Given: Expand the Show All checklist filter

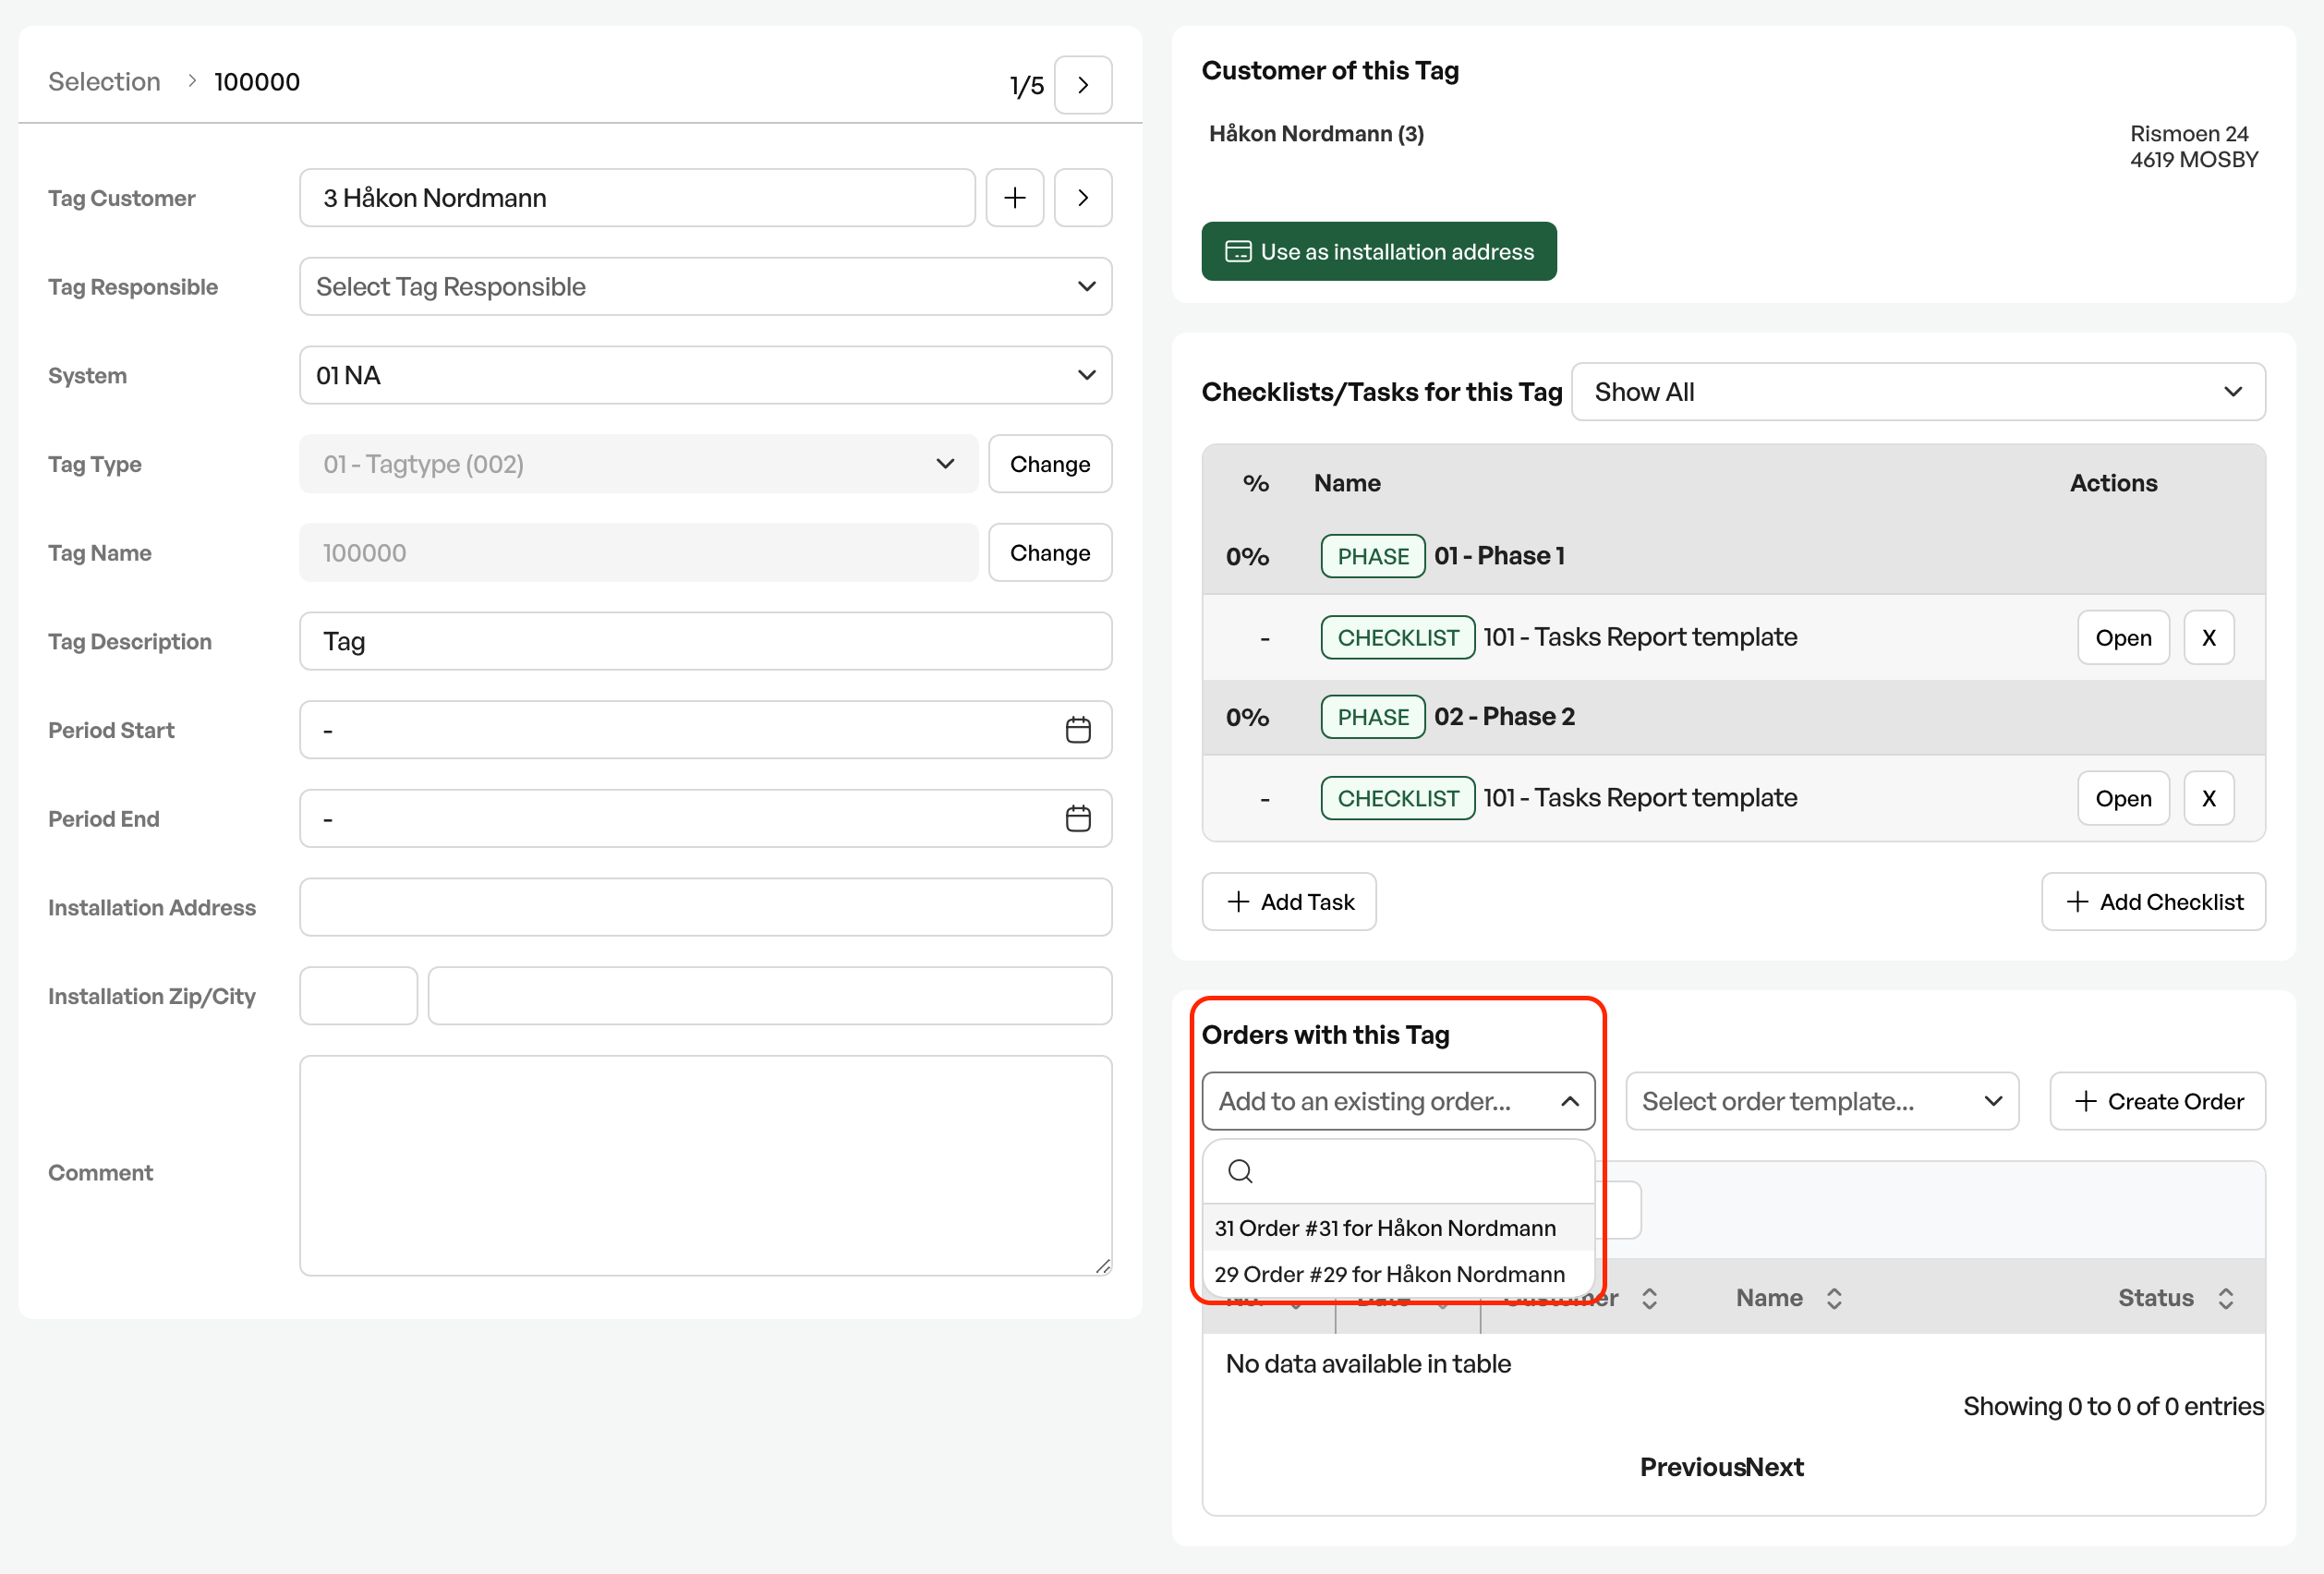Looking at the screenshot, I should click(x=1918, y=392).
